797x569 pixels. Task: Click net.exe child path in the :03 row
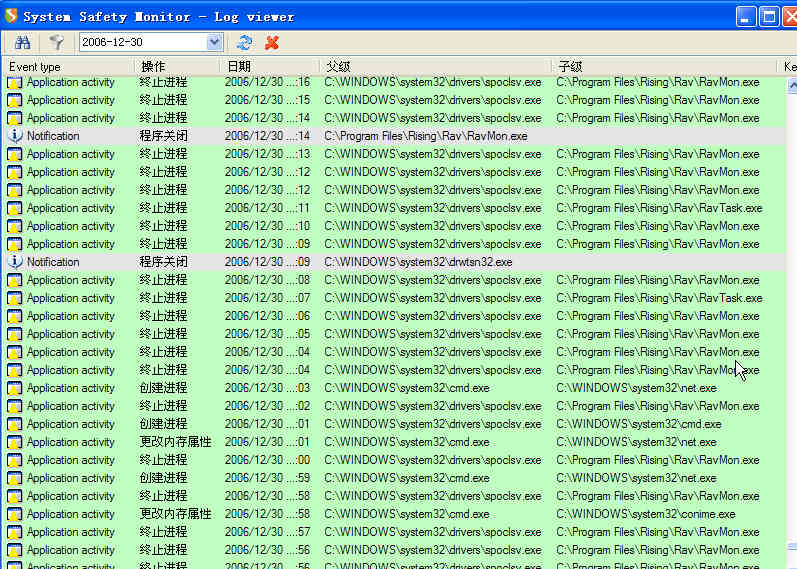[x=636, y=388]
